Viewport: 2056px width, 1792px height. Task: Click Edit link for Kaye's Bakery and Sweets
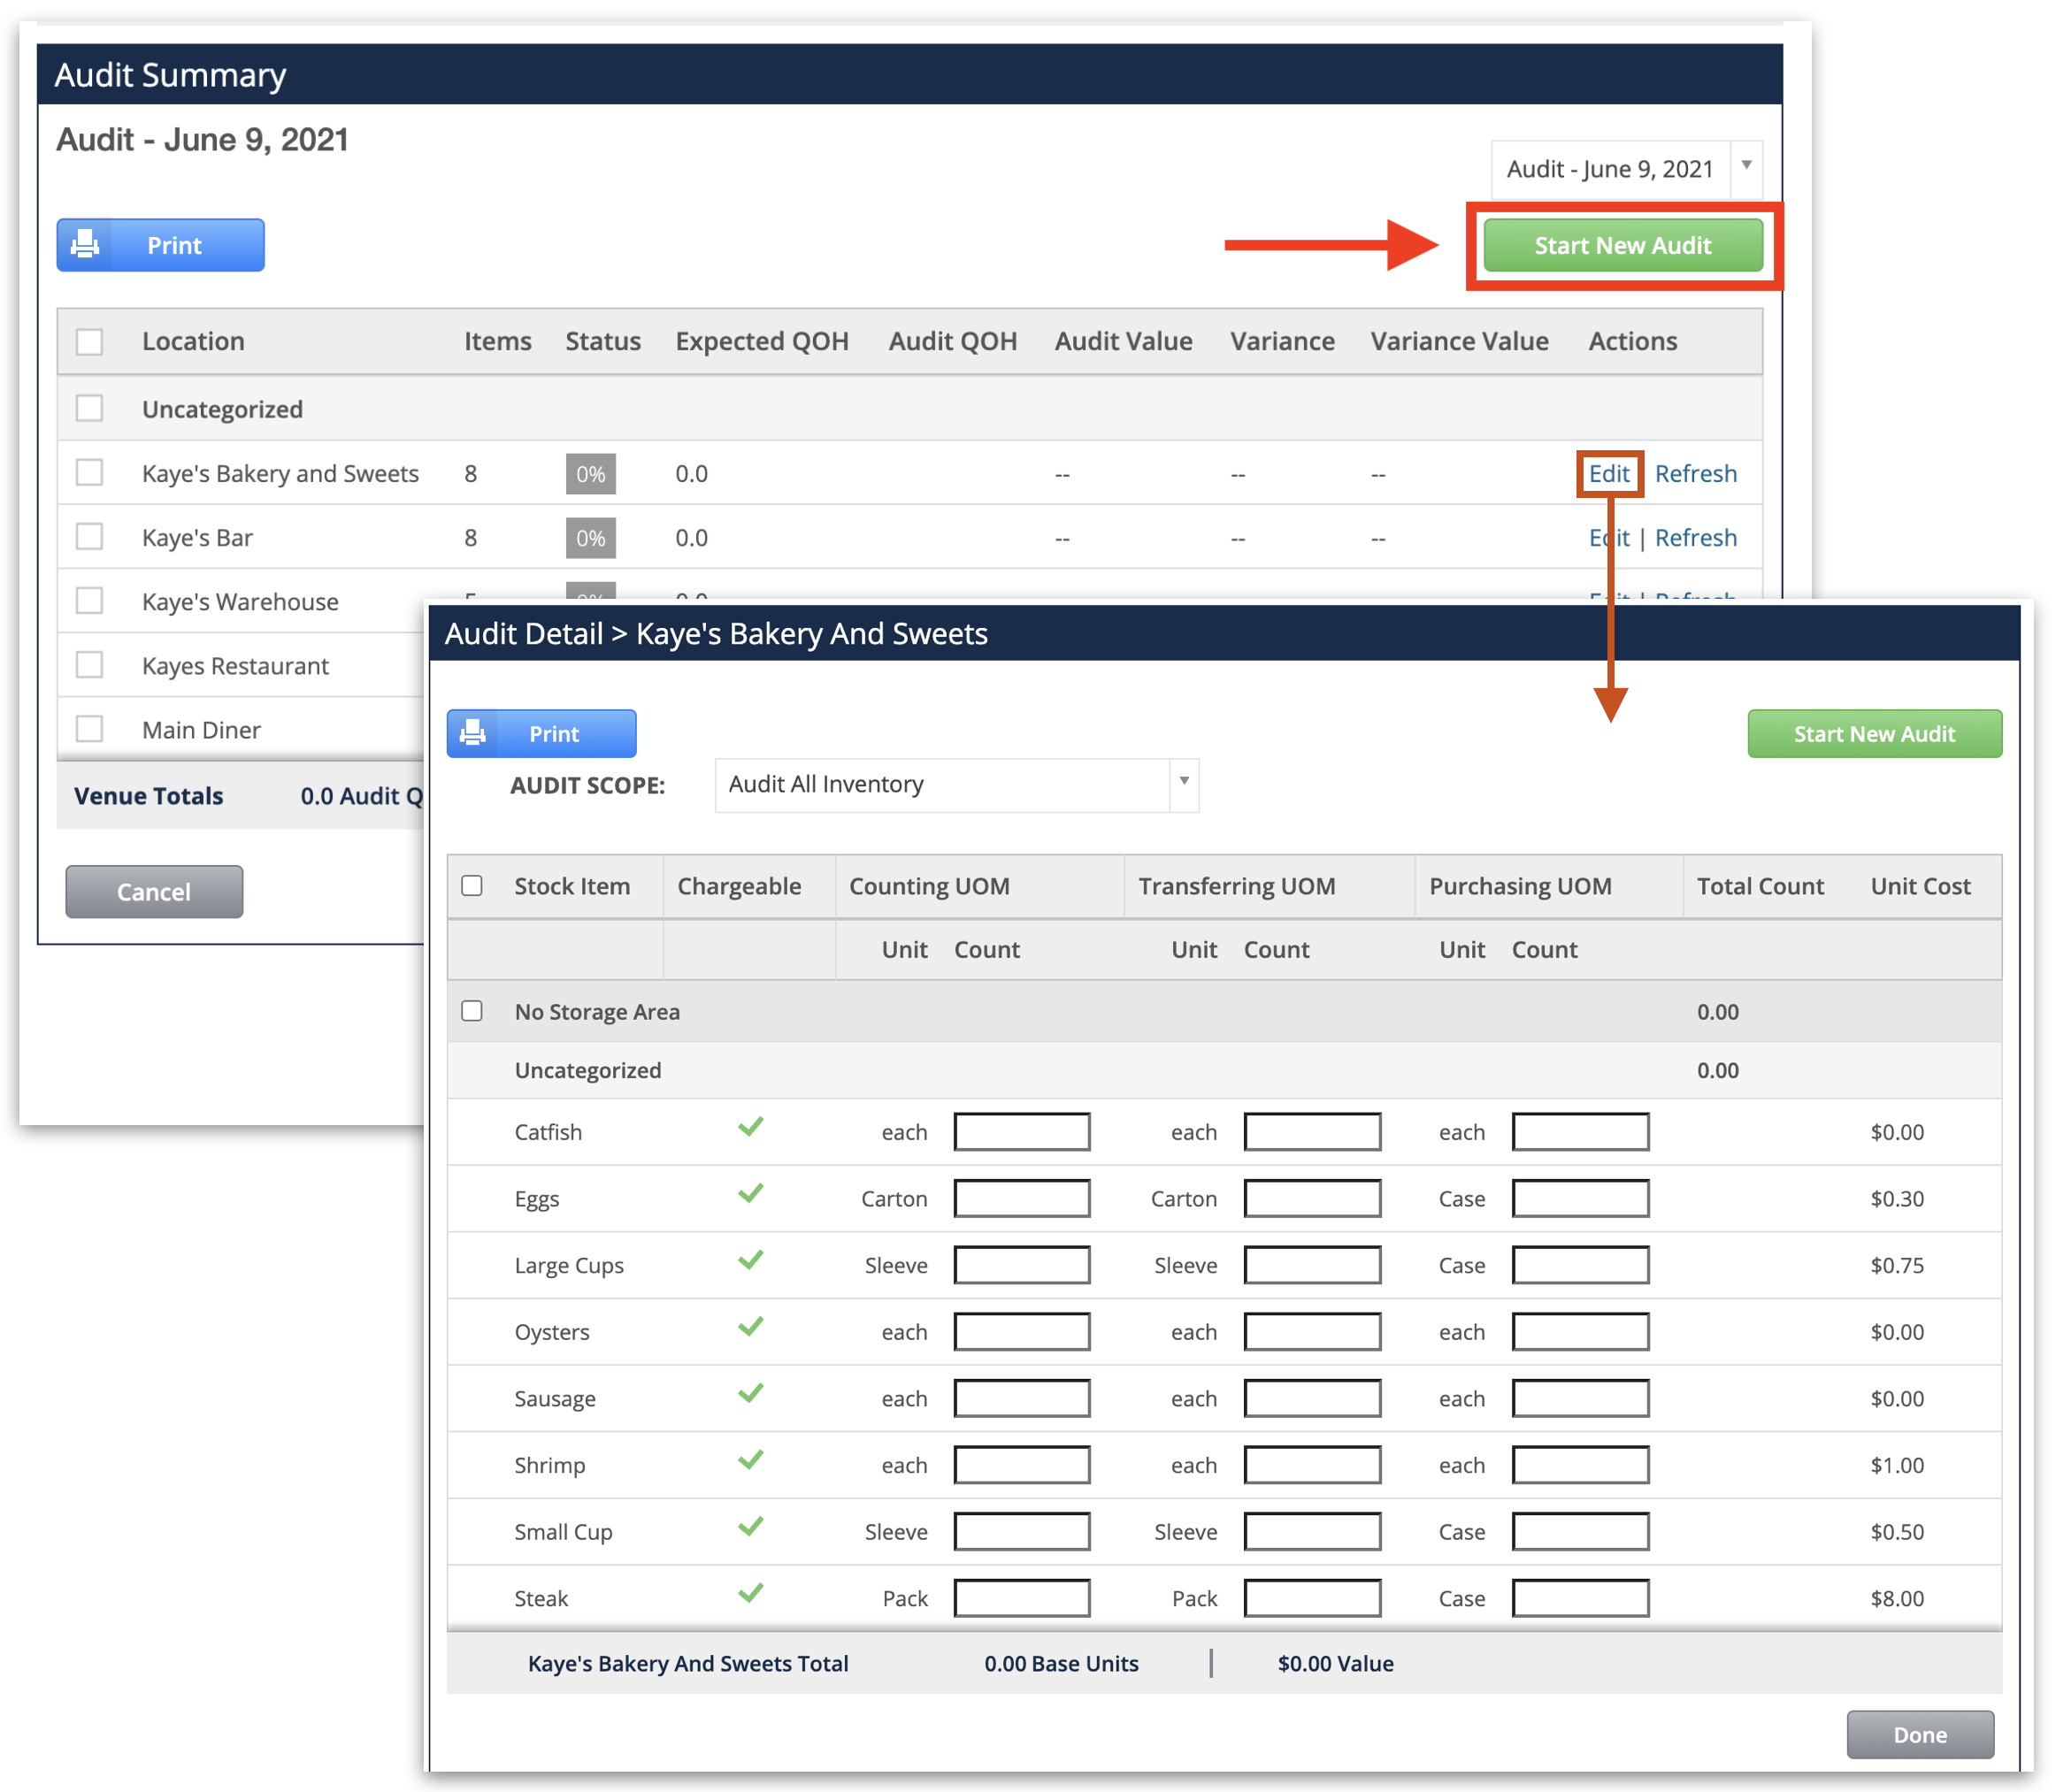click(1609, 474)
